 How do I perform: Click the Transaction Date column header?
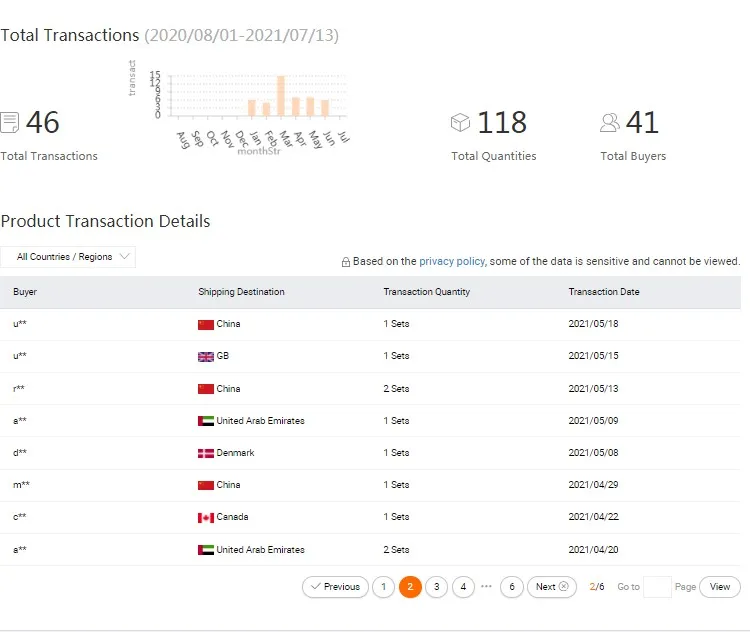604,292
